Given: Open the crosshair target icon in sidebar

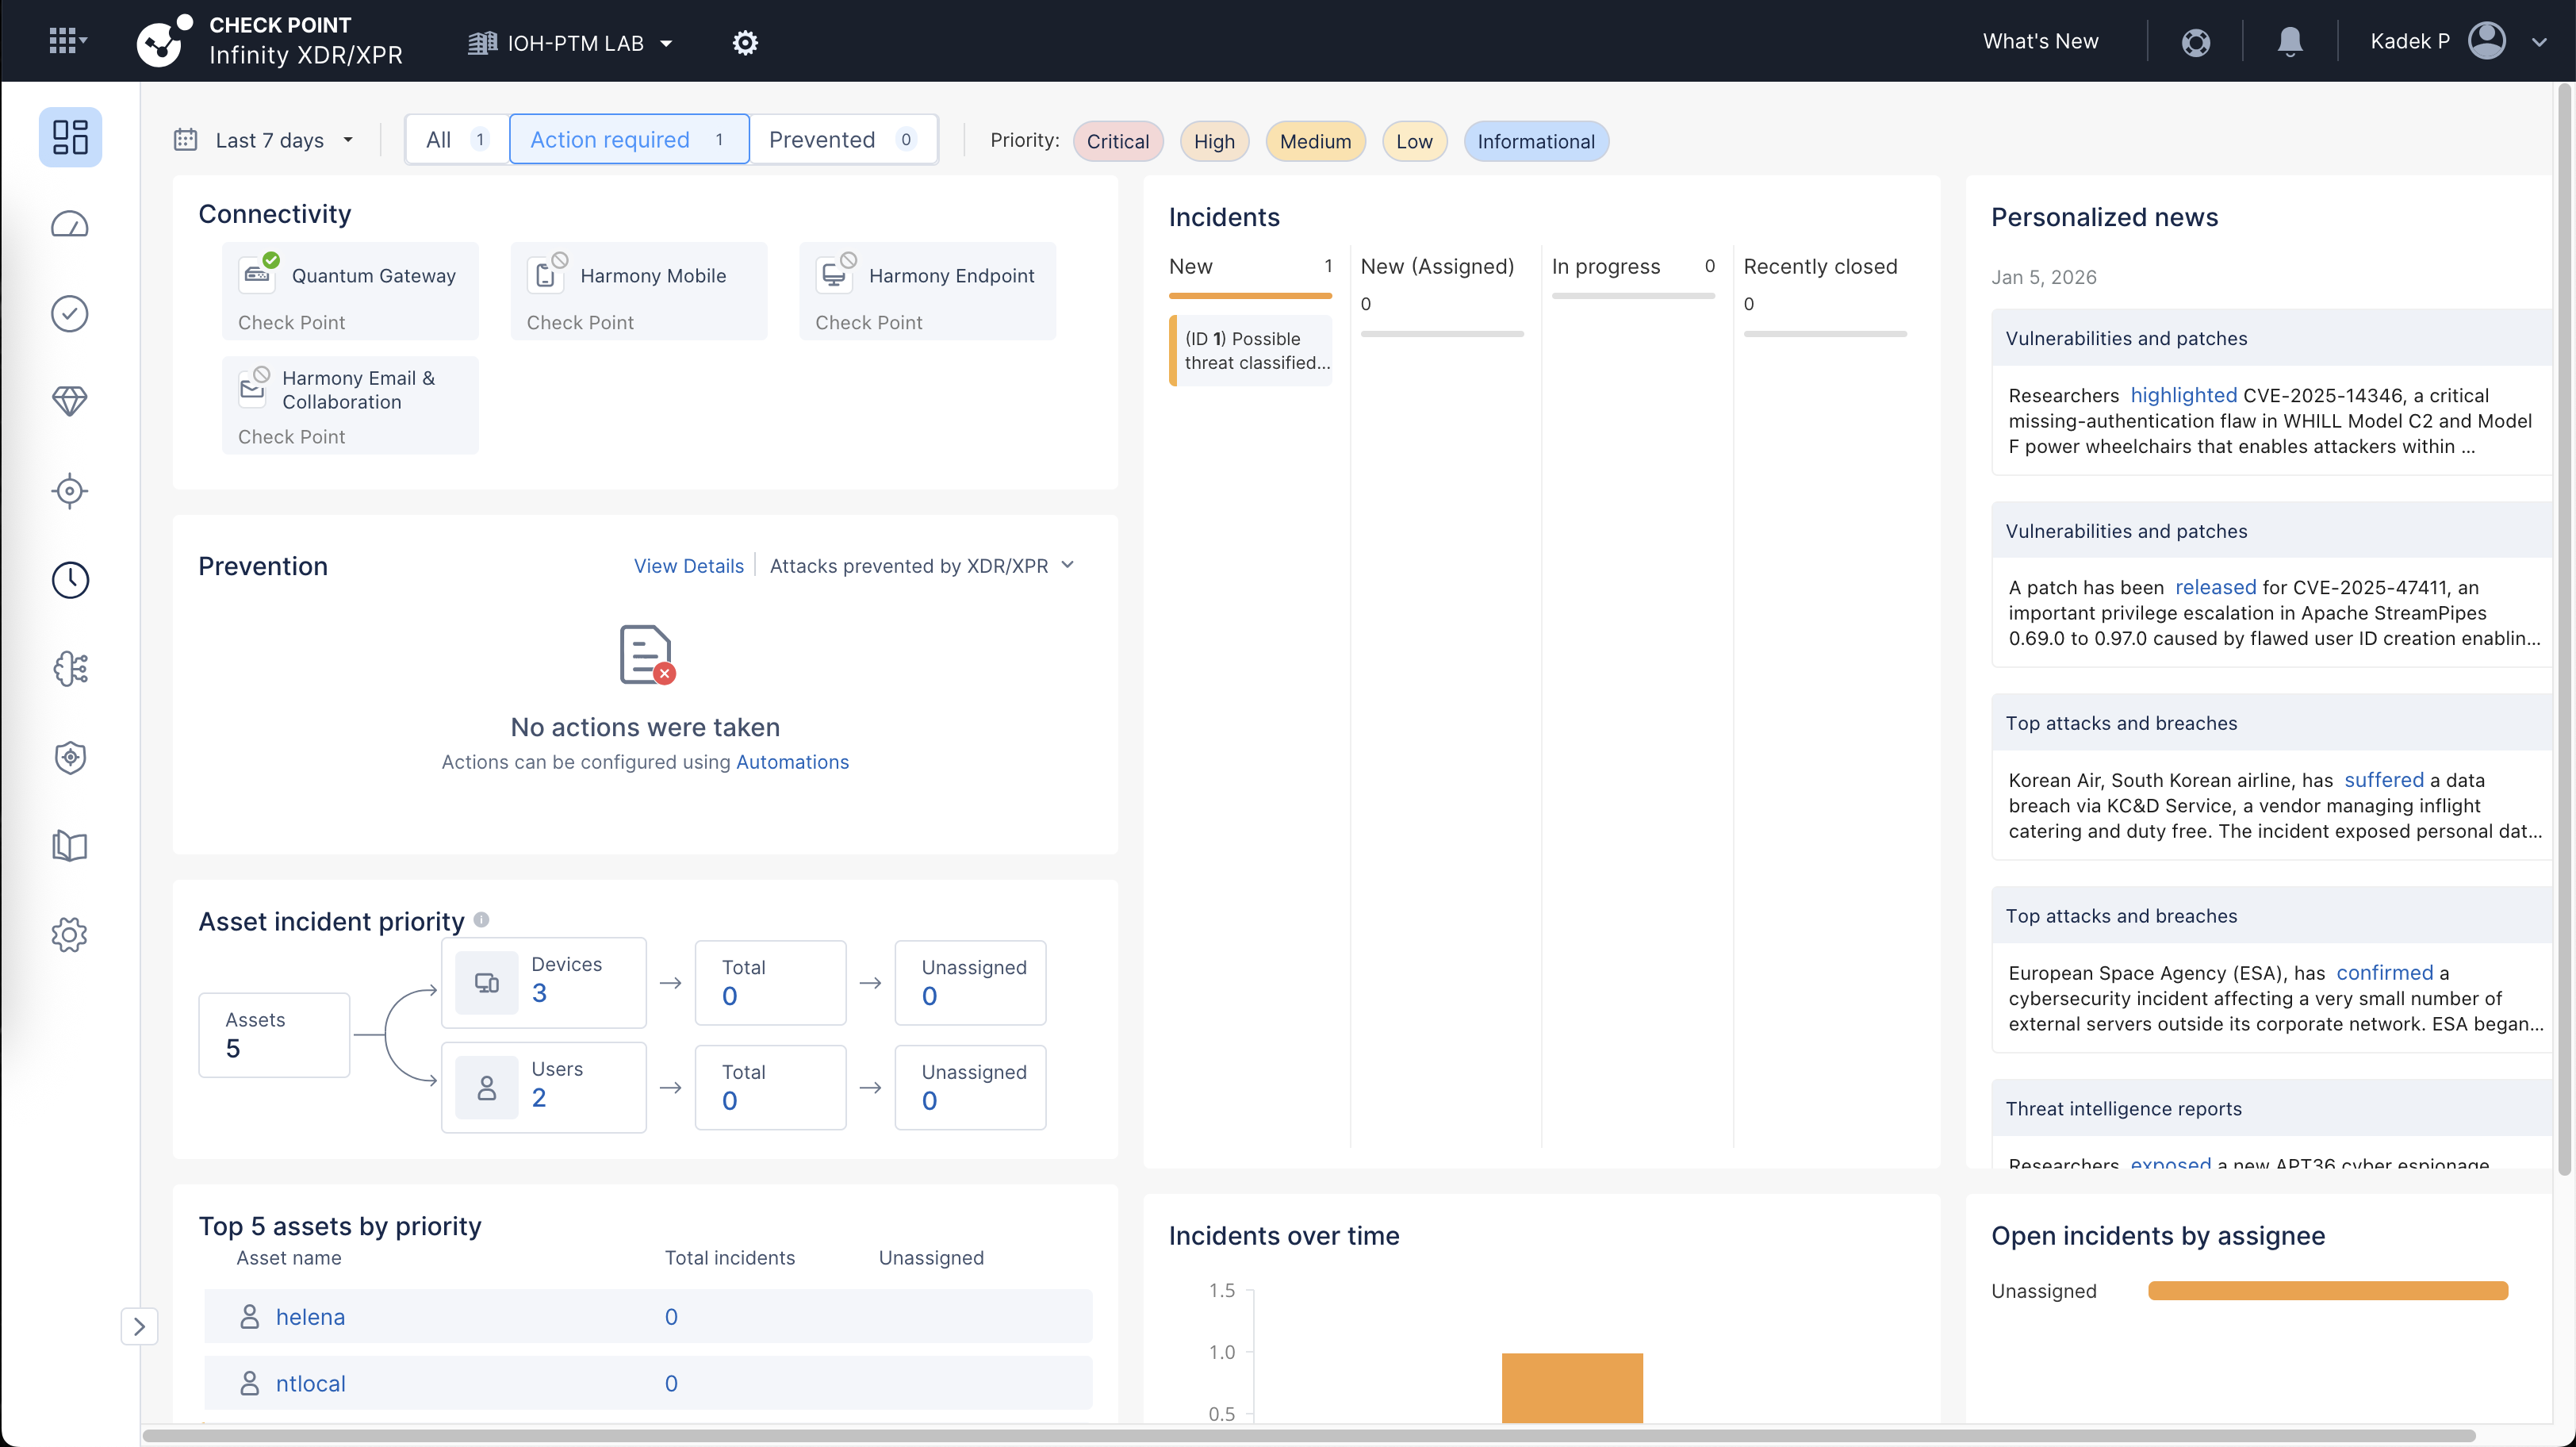Looking at the screenshot, I should click(70, 491).
